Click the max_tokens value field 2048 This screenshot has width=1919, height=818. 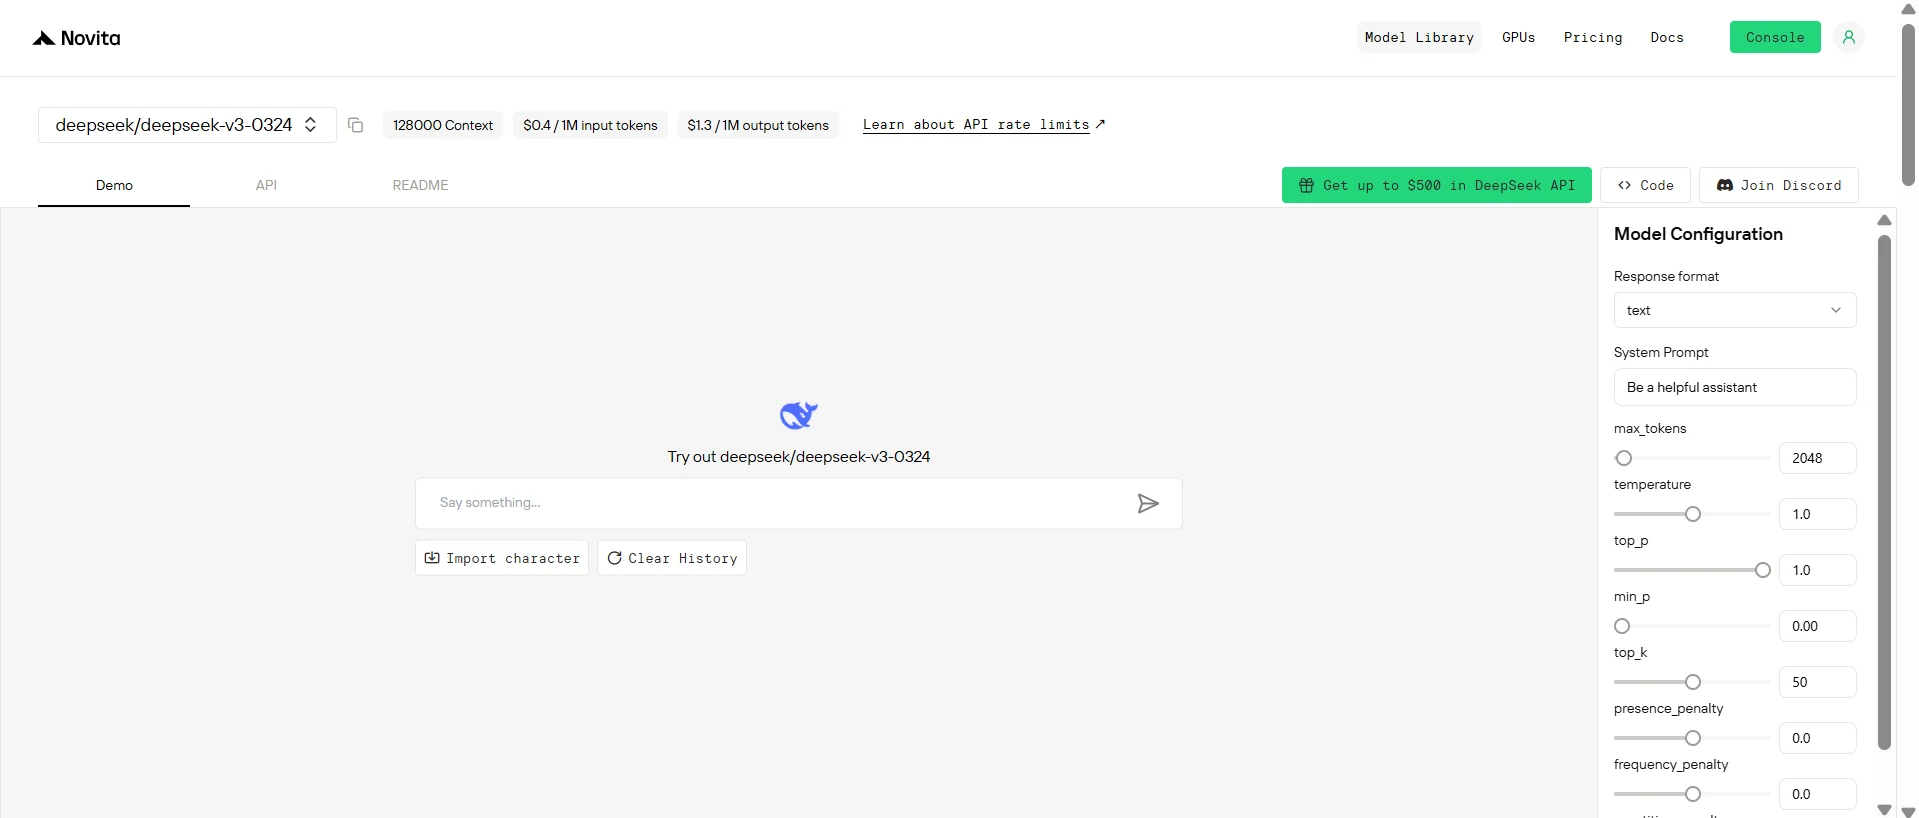pos(1818,458)
